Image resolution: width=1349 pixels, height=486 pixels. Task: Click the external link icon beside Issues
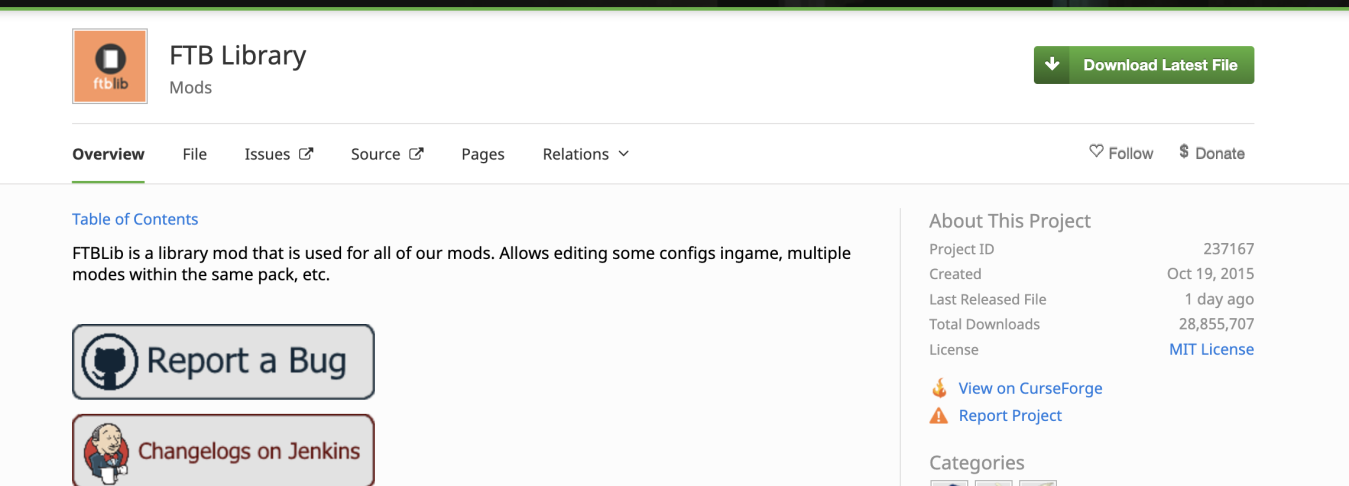point(306,153)
